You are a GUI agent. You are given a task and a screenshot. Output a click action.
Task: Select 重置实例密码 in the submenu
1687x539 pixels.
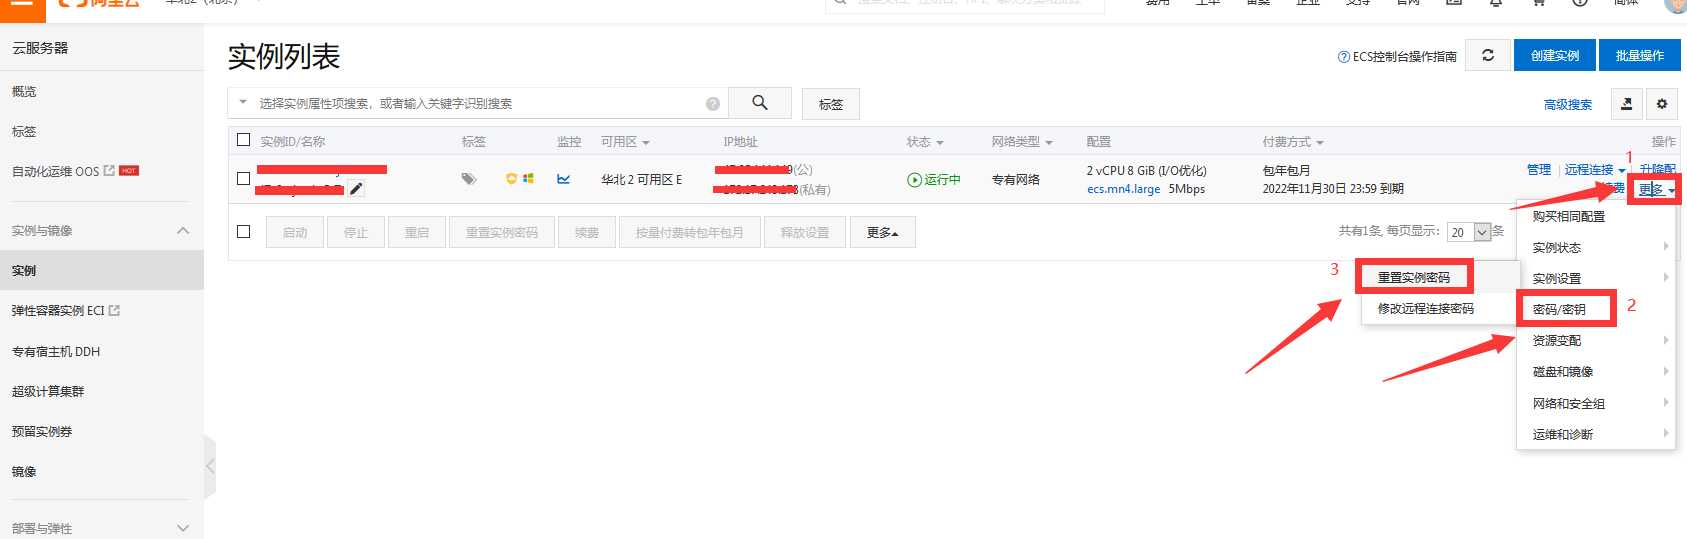(x=1413, y=277)
